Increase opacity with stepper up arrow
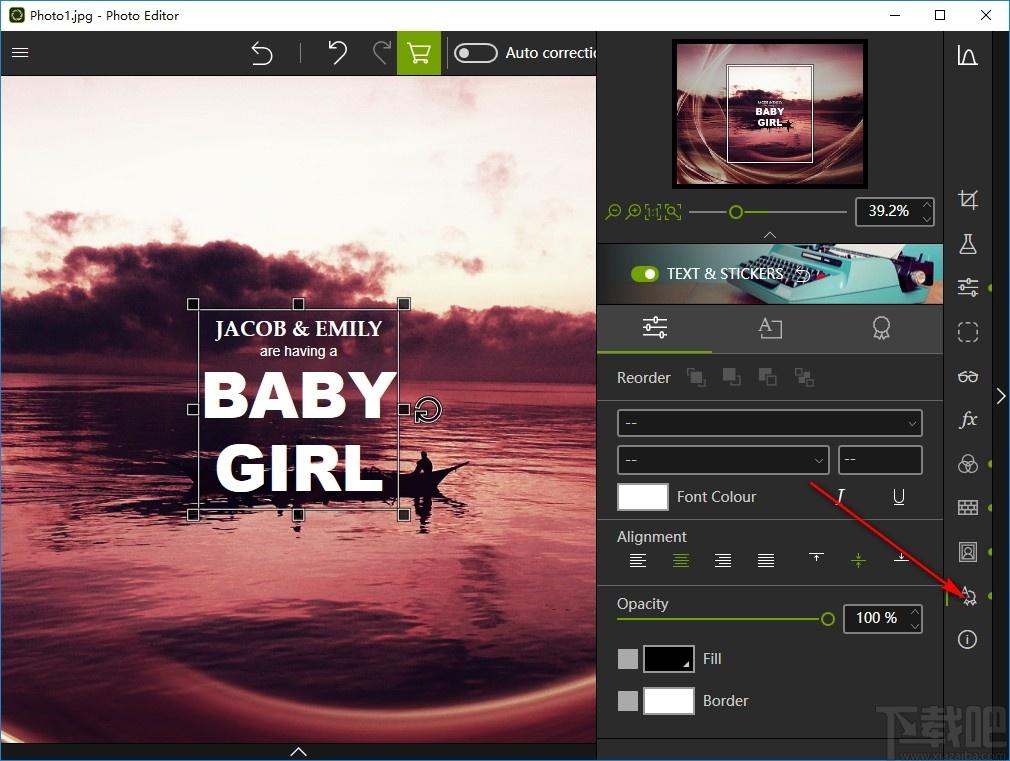This screenshot has height=761, width=1010. [x=915, y=611]
